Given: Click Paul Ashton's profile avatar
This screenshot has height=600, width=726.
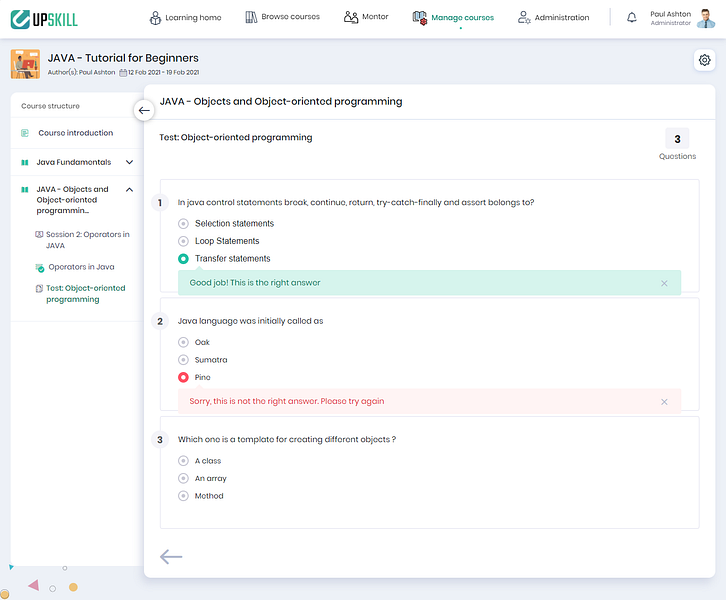Looking at the screenshot, I should pos(705,19).
